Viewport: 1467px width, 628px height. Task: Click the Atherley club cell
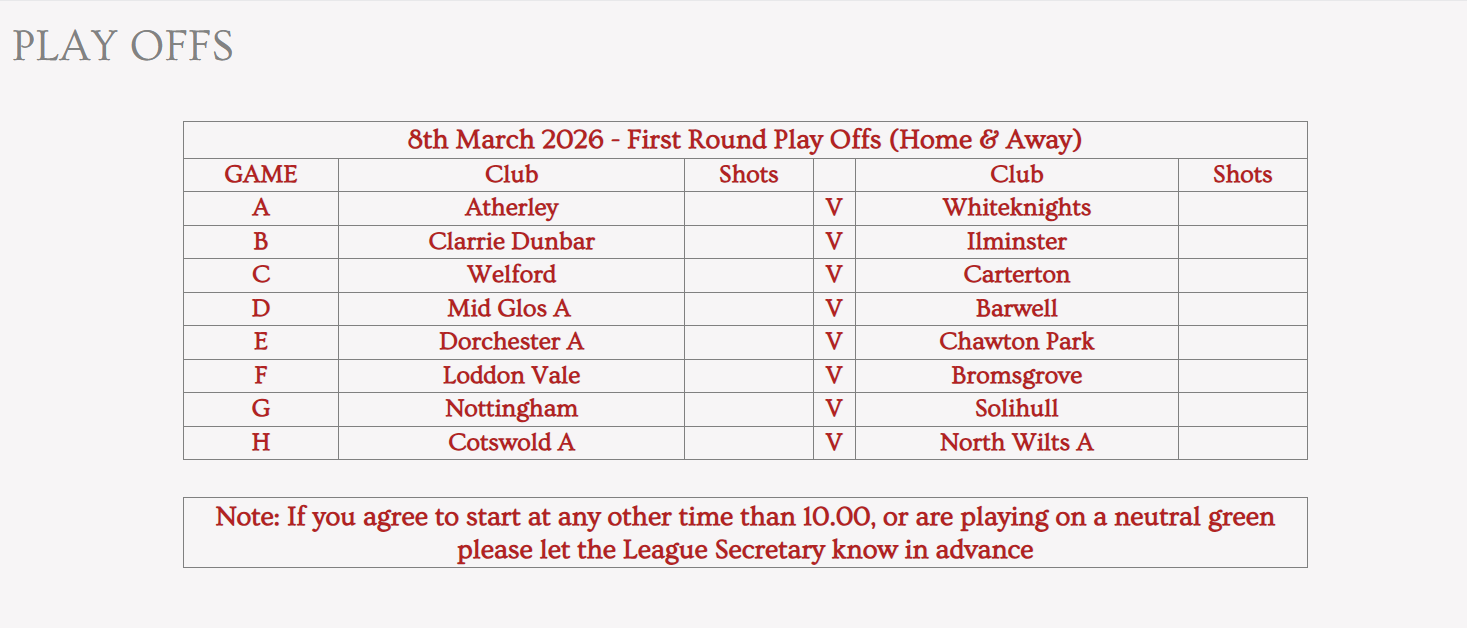pos(512,208)
